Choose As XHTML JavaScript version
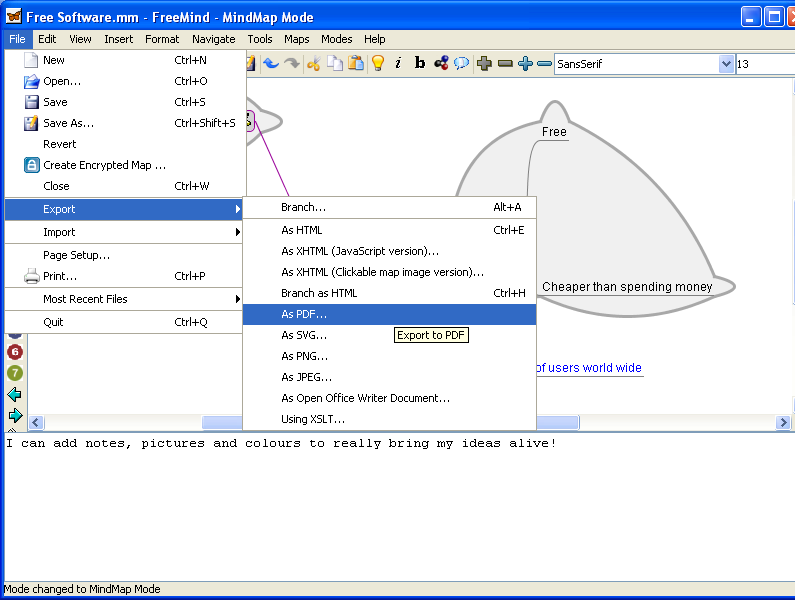Image resolution: width=795 pixels, height=600 pixels. coord(389,251)
